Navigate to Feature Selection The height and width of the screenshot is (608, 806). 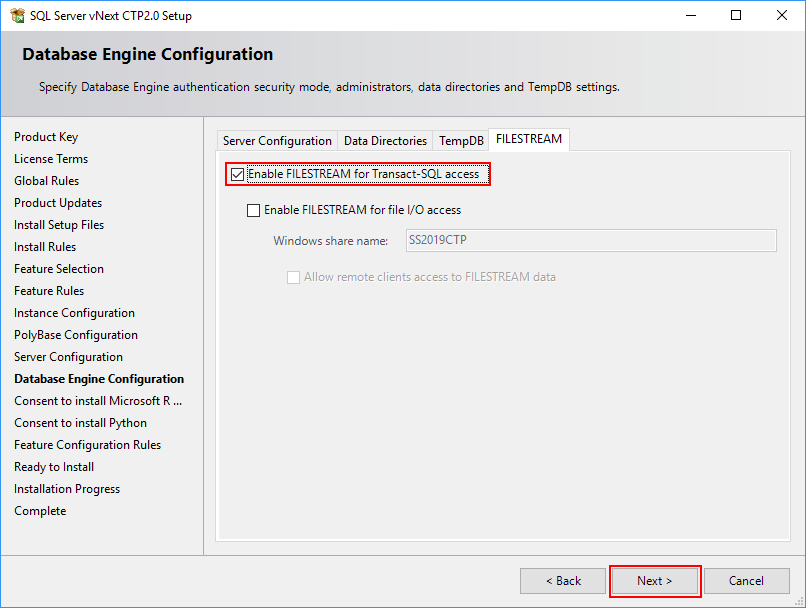tap(58, 268)
